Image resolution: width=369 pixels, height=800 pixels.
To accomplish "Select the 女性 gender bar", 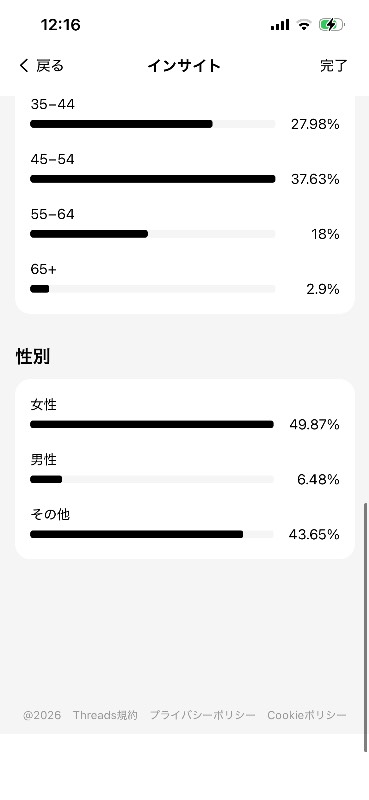I will pyautogui.click(x=152, y=424).
